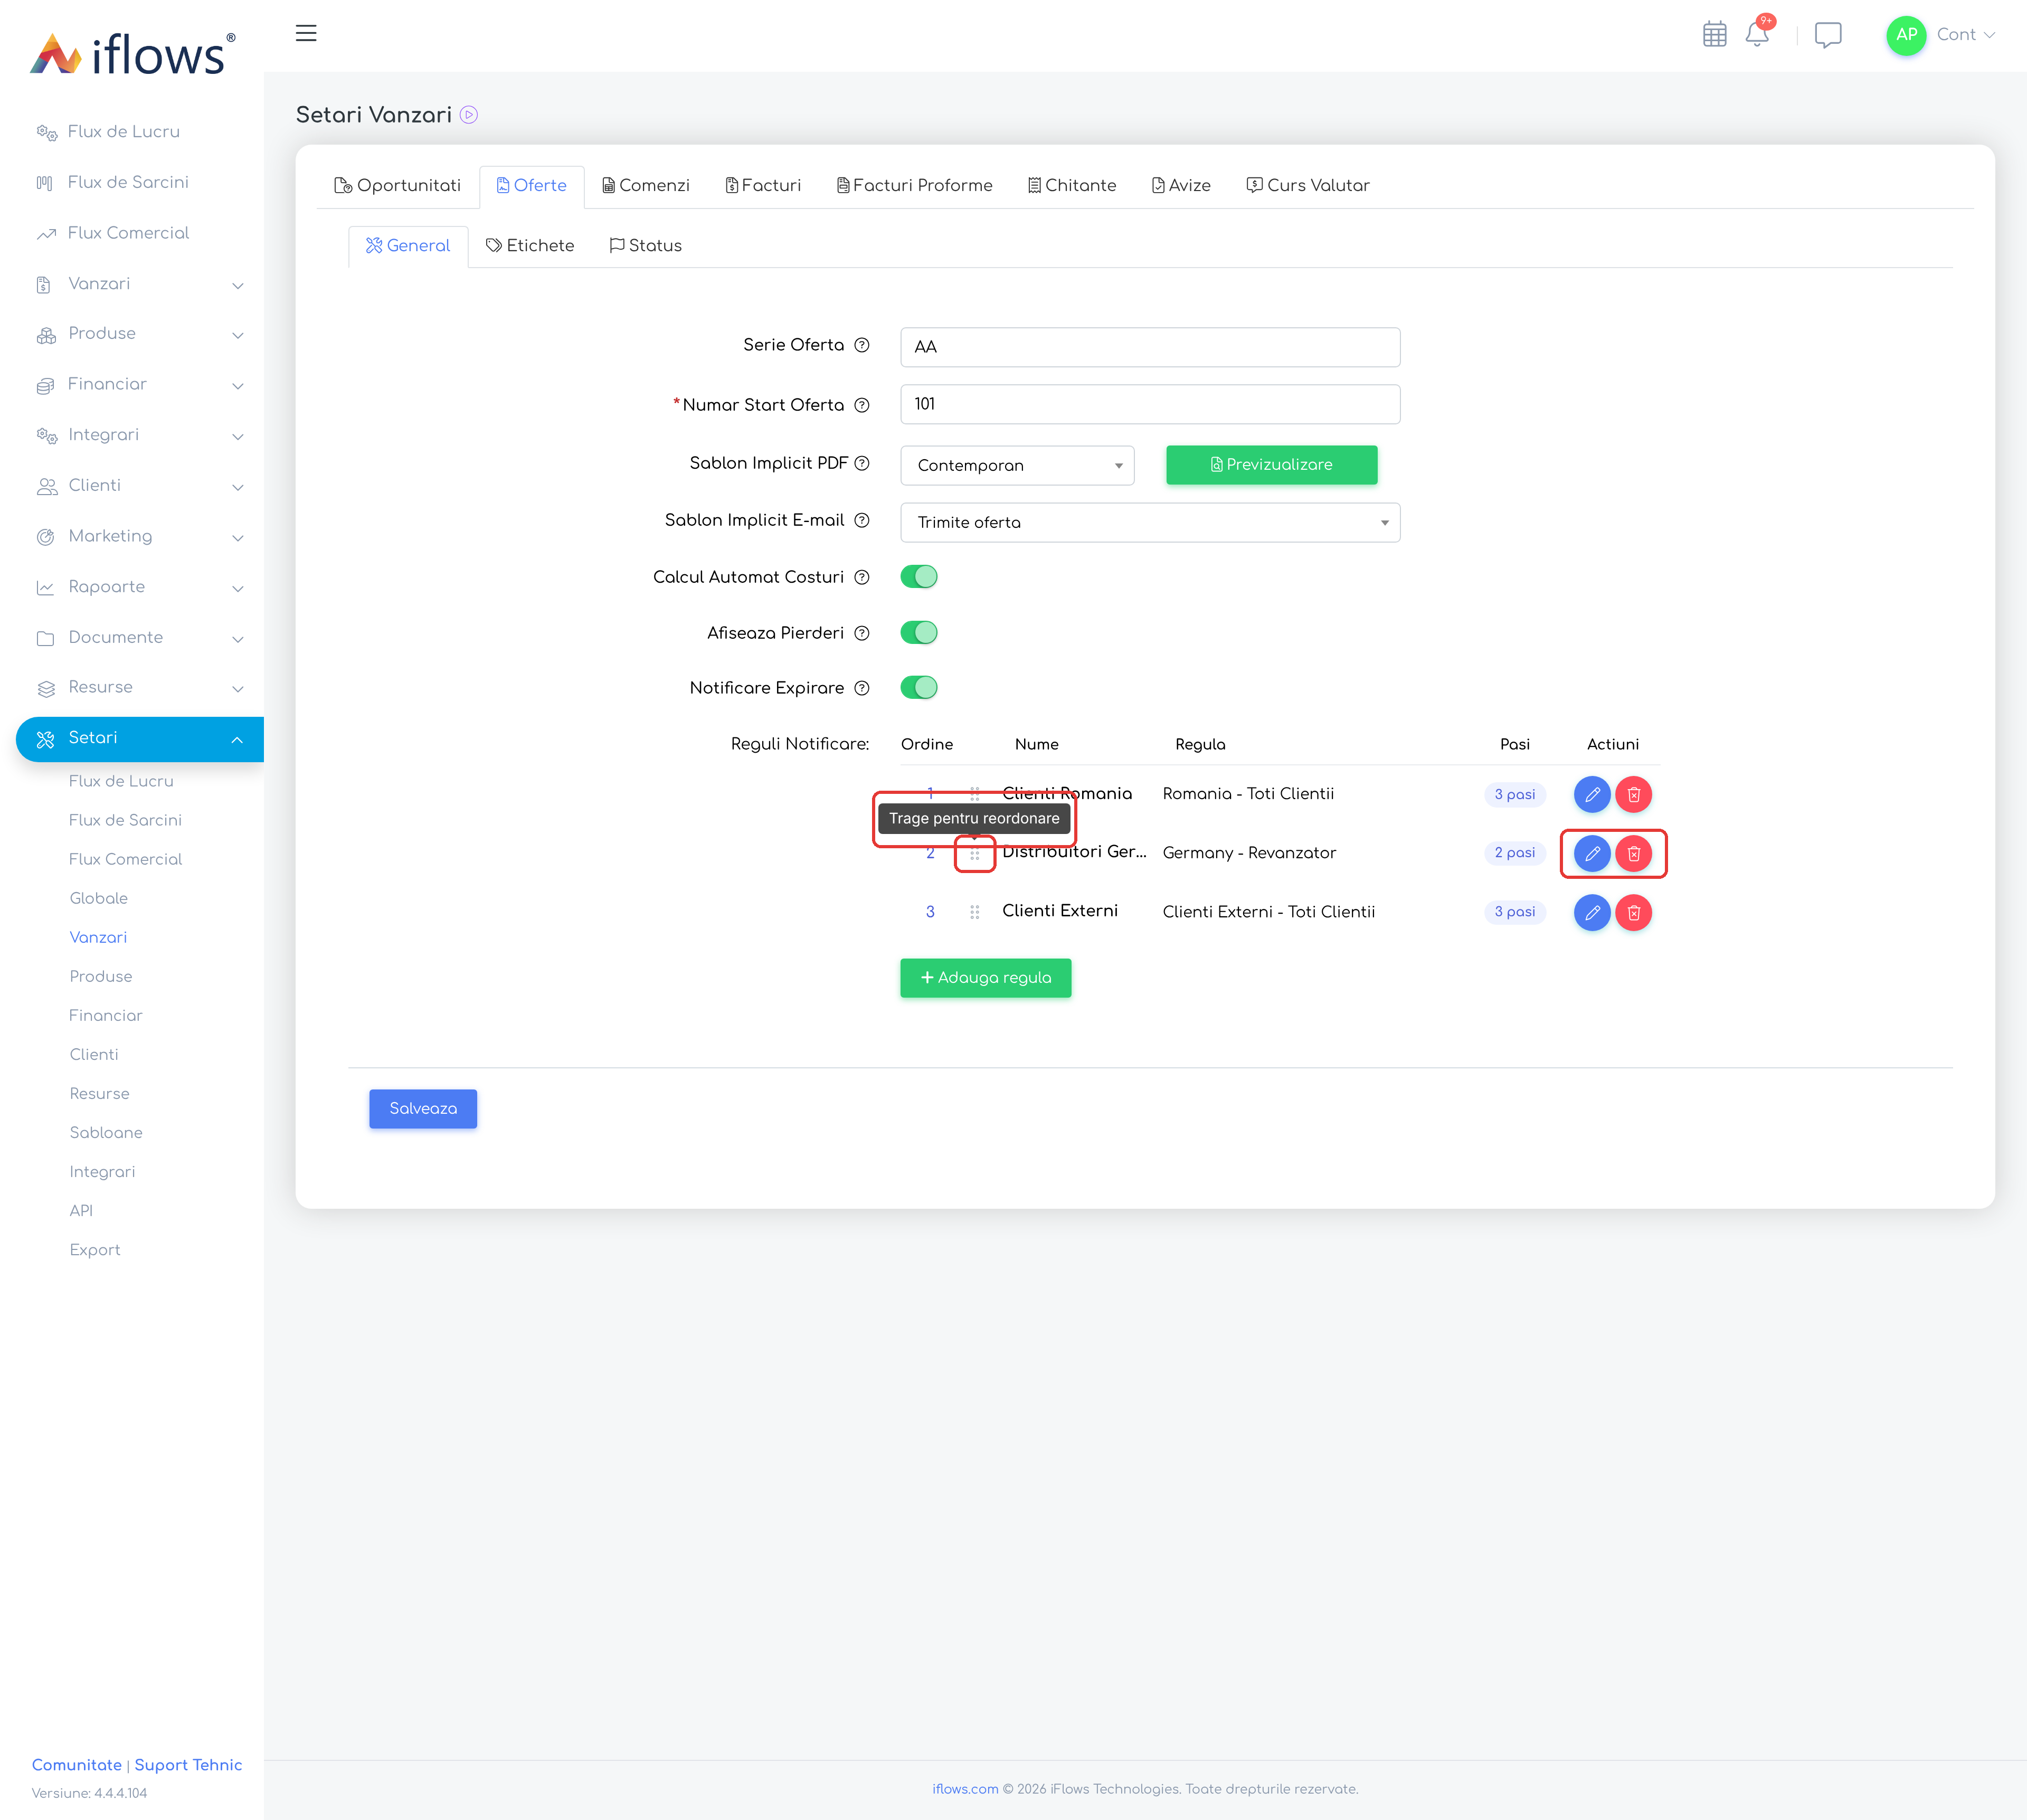Click help icon next to Calcul Automat Costuri

(862, 577)
